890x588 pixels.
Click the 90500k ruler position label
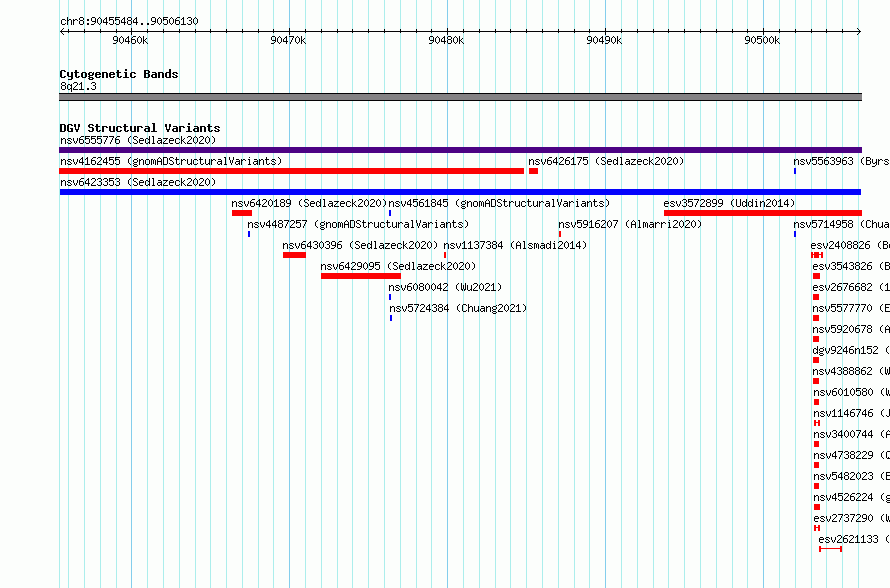(762, 40)
